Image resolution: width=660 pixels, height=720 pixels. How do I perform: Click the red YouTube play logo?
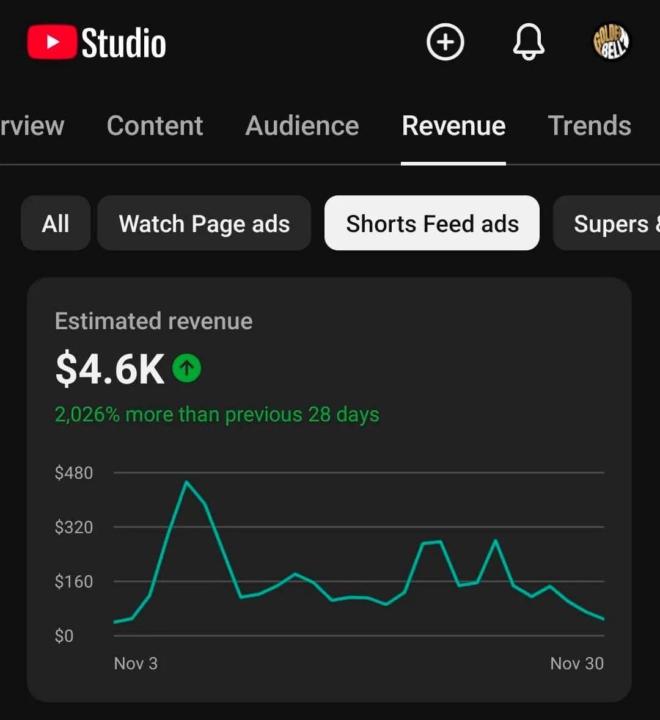pos(52,43)
